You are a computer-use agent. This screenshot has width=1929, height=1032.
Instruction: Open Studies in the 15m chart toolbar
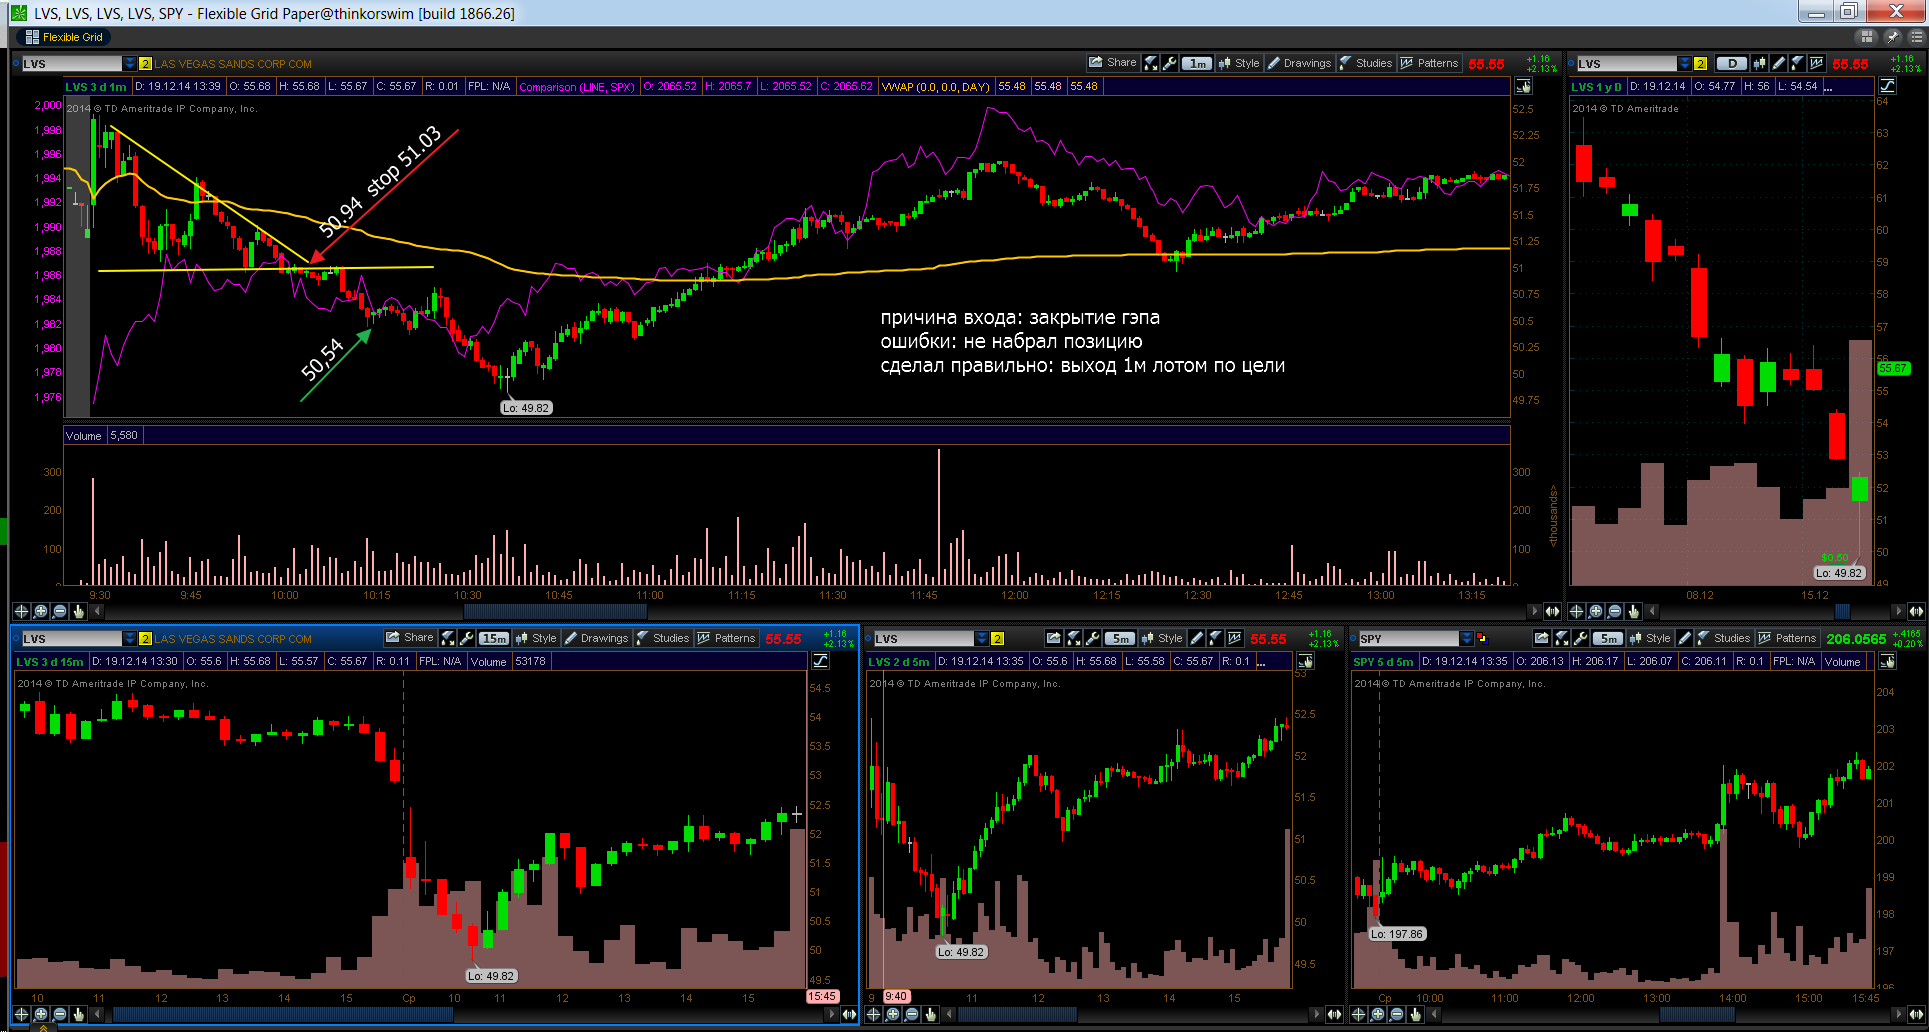[x=662, y=638]
